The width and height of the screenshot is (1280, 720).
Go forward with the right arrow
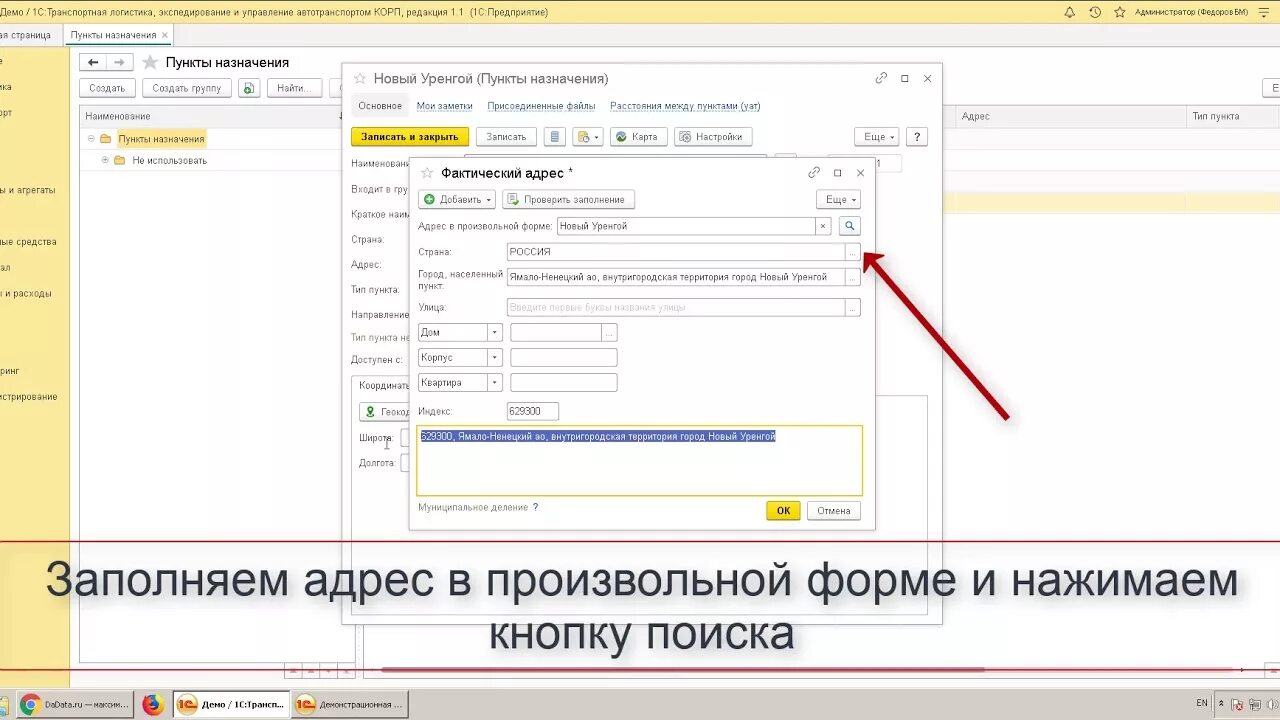(118, 62)
